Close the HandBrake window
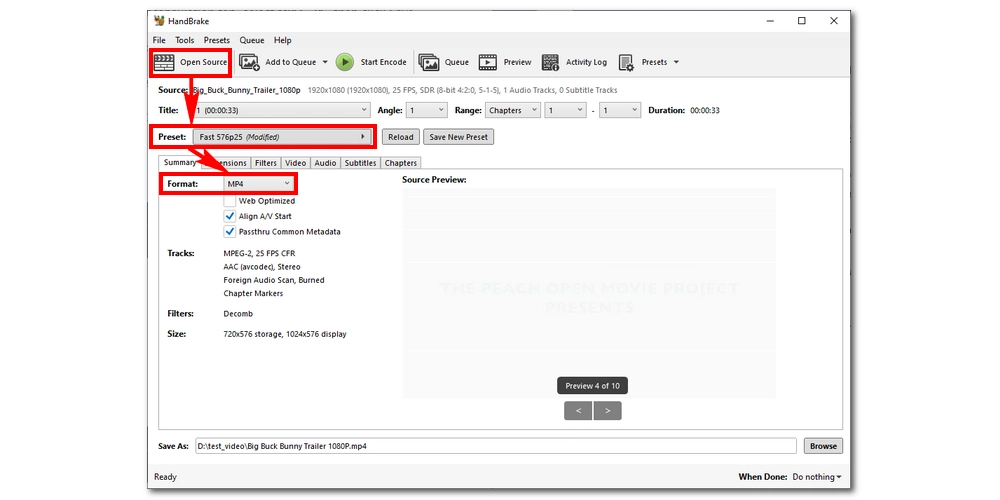Screen dimensions: 1000x500 (834, 20)
